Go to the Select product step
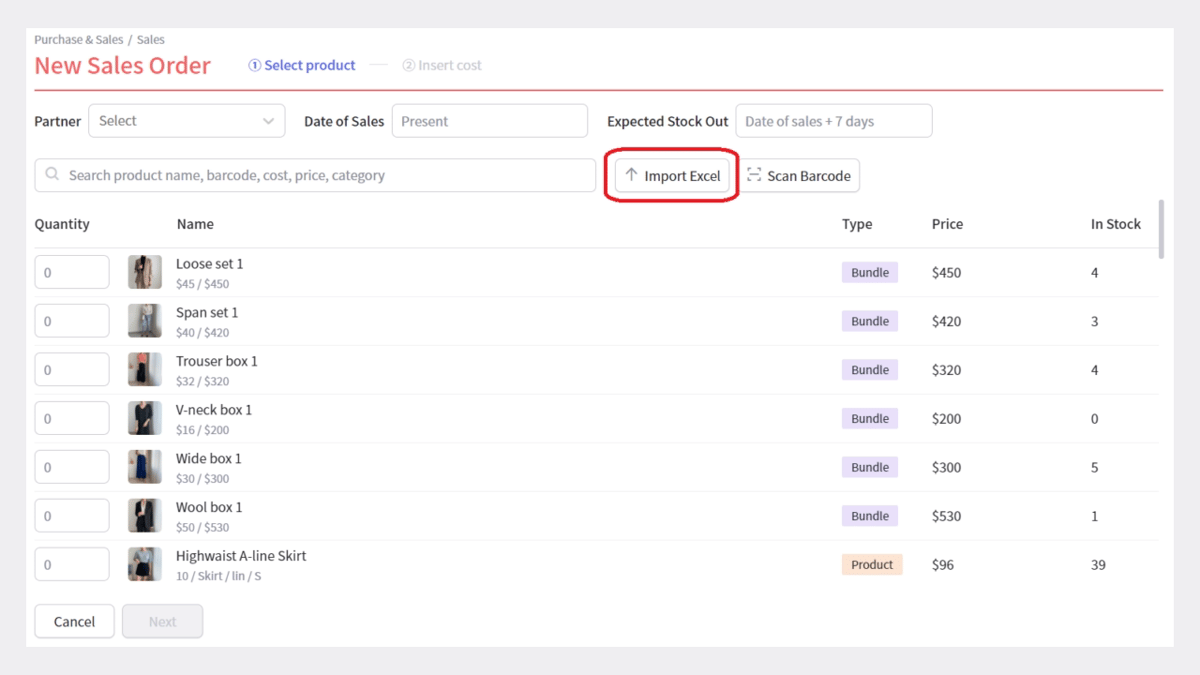Viewport: 1200px width, 675px height. click(x=302, y=65)
